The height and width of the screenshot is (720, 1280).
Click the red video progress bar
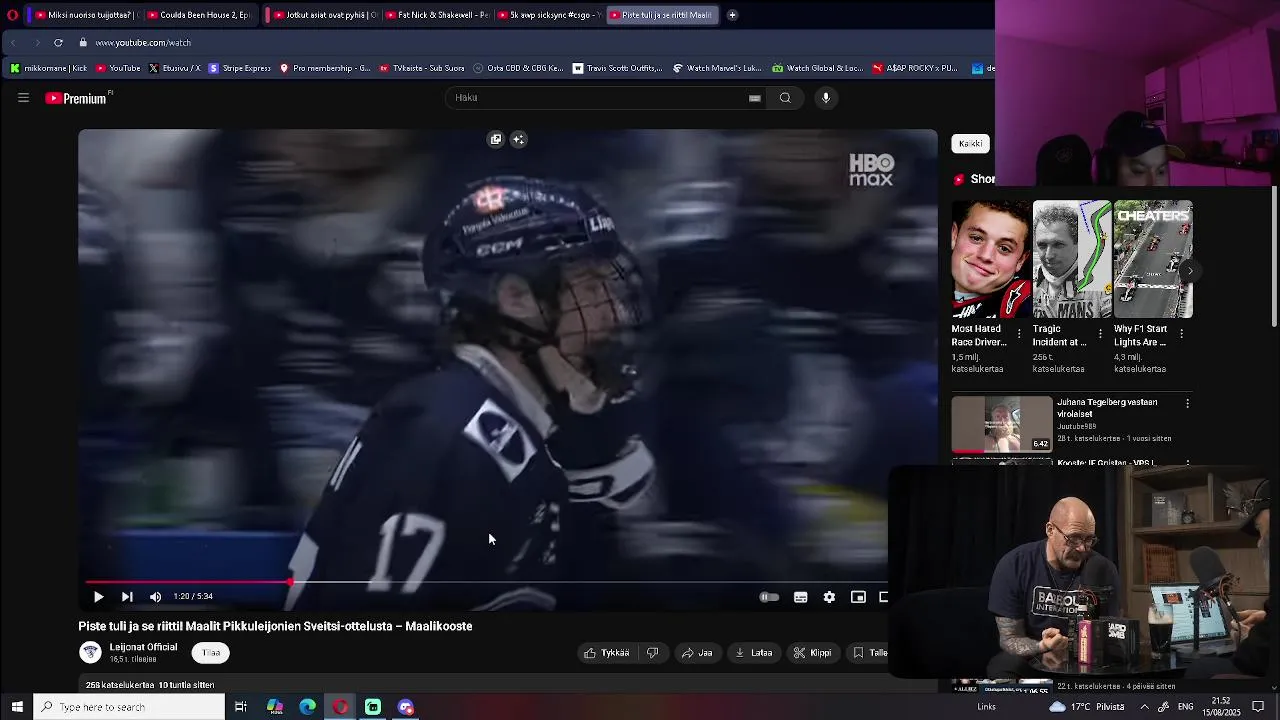tap(188, 582)
